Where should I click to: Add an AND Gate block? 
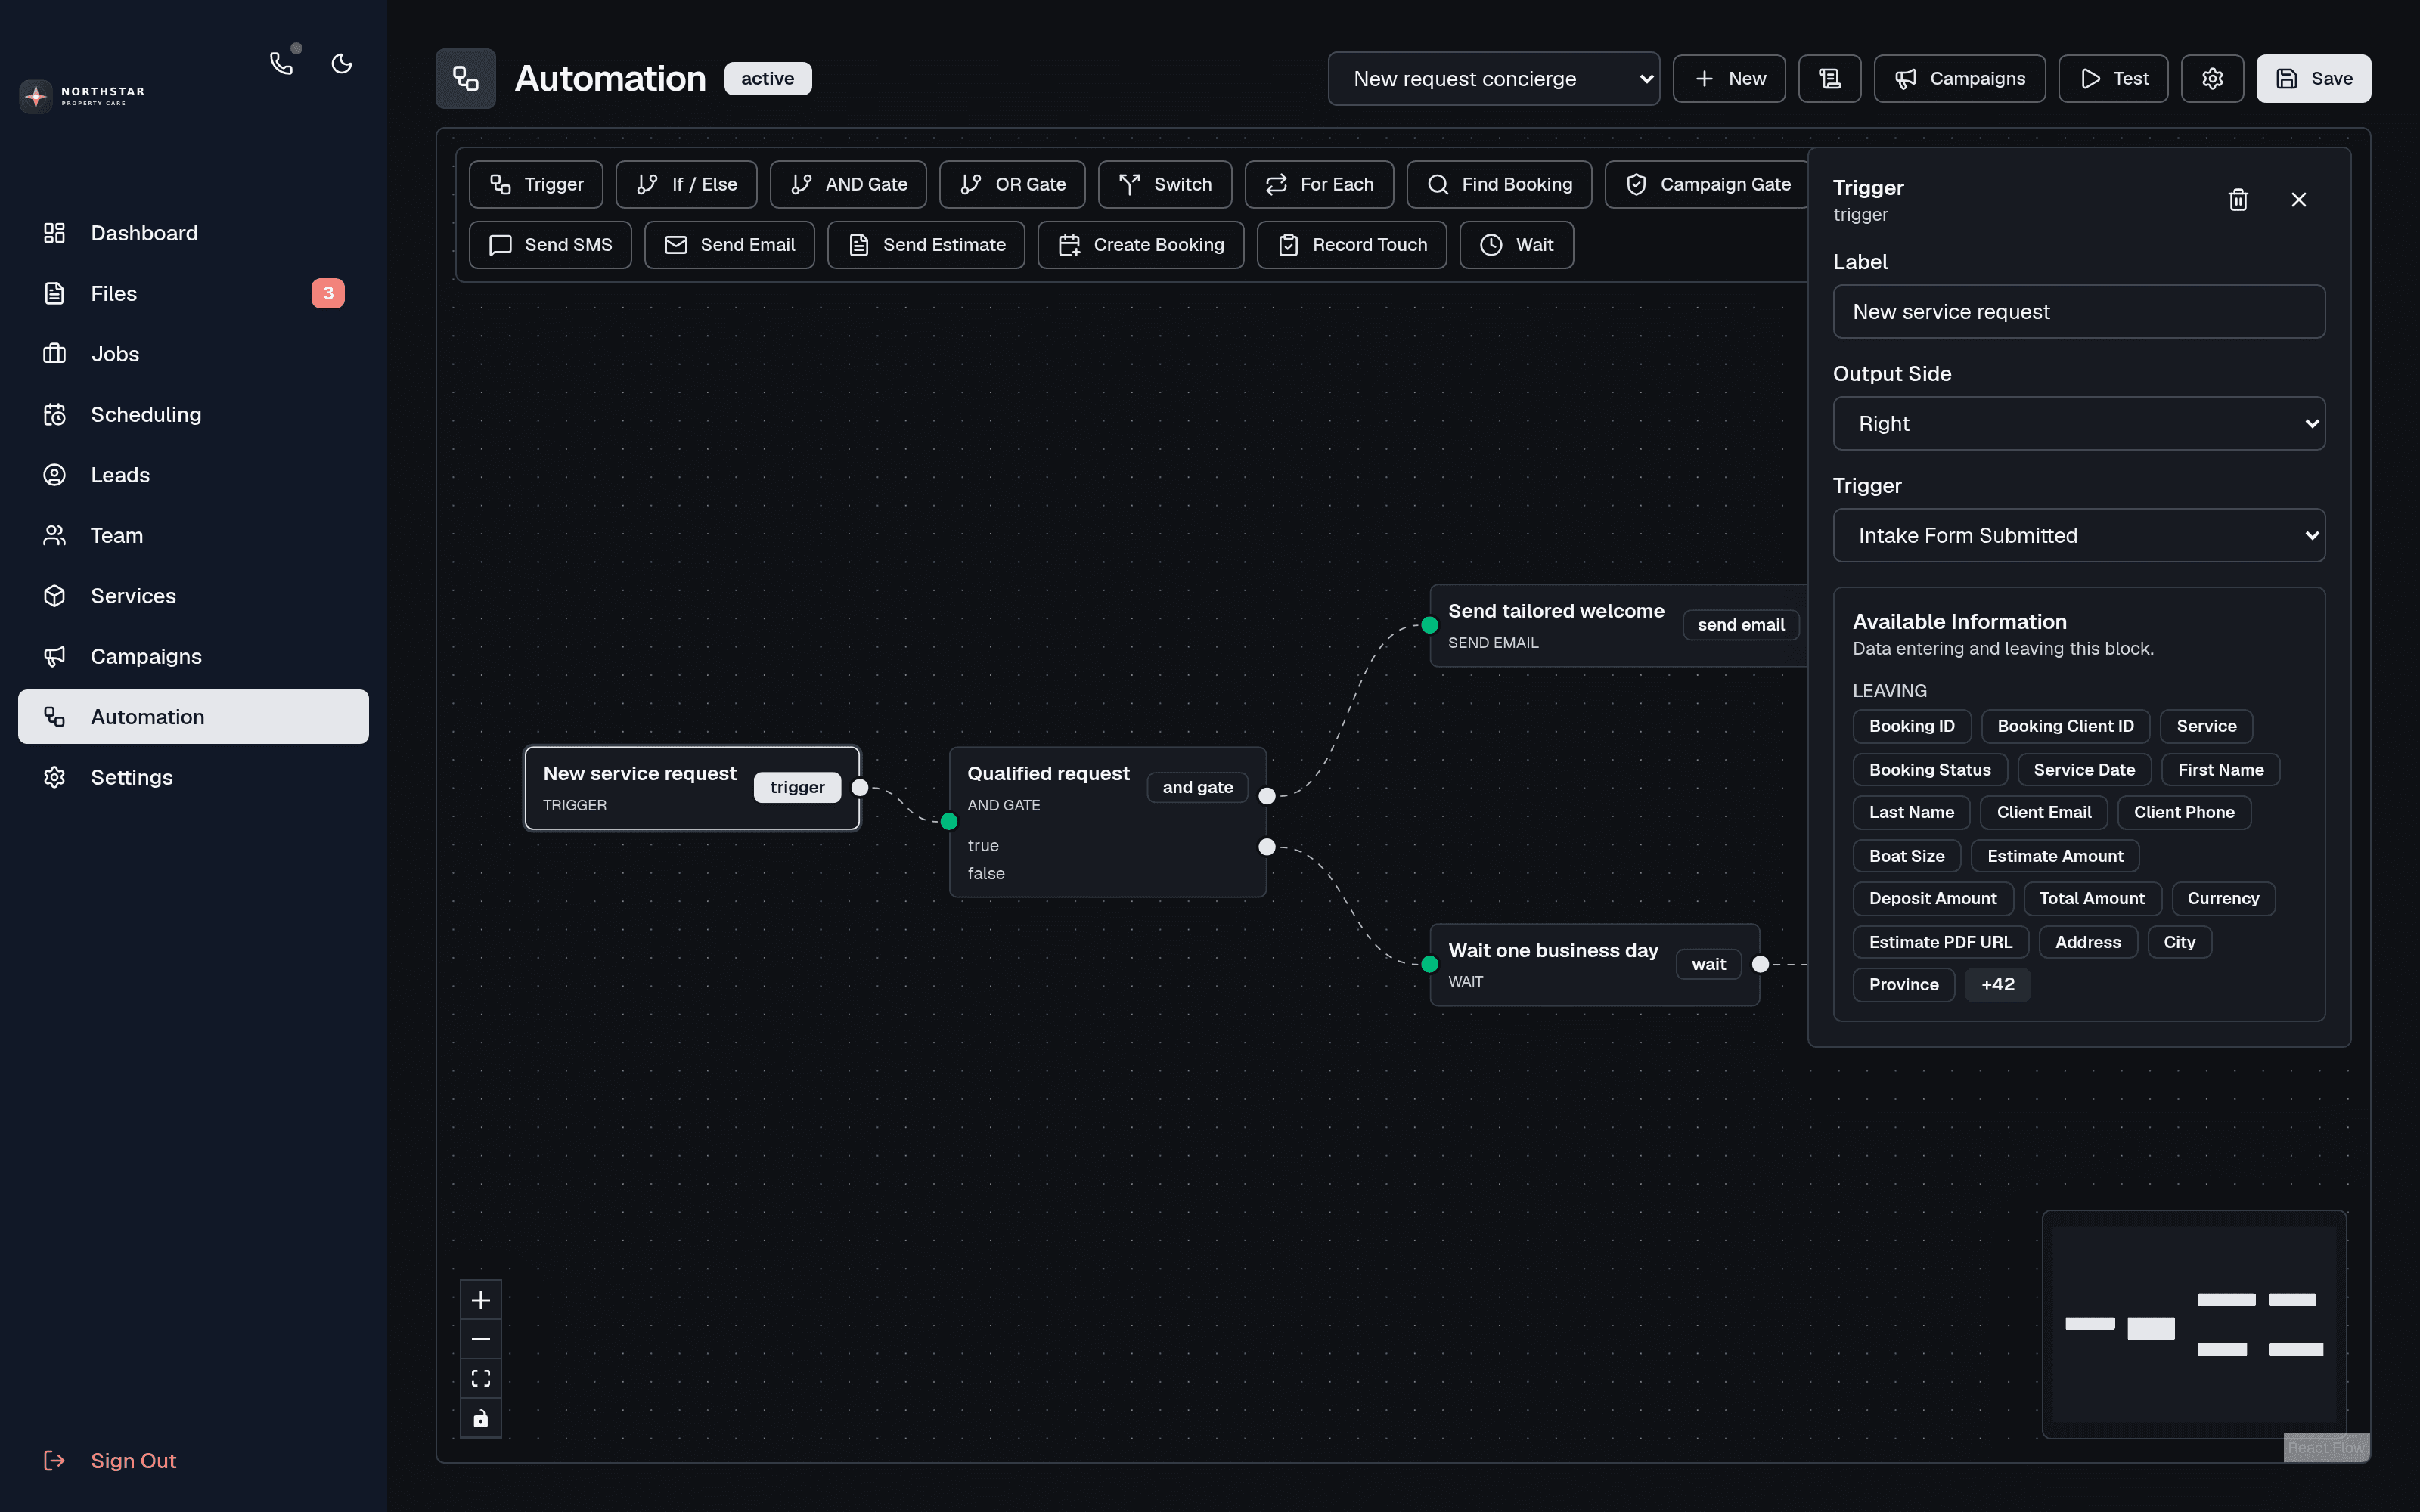click(x=848, y=184)
